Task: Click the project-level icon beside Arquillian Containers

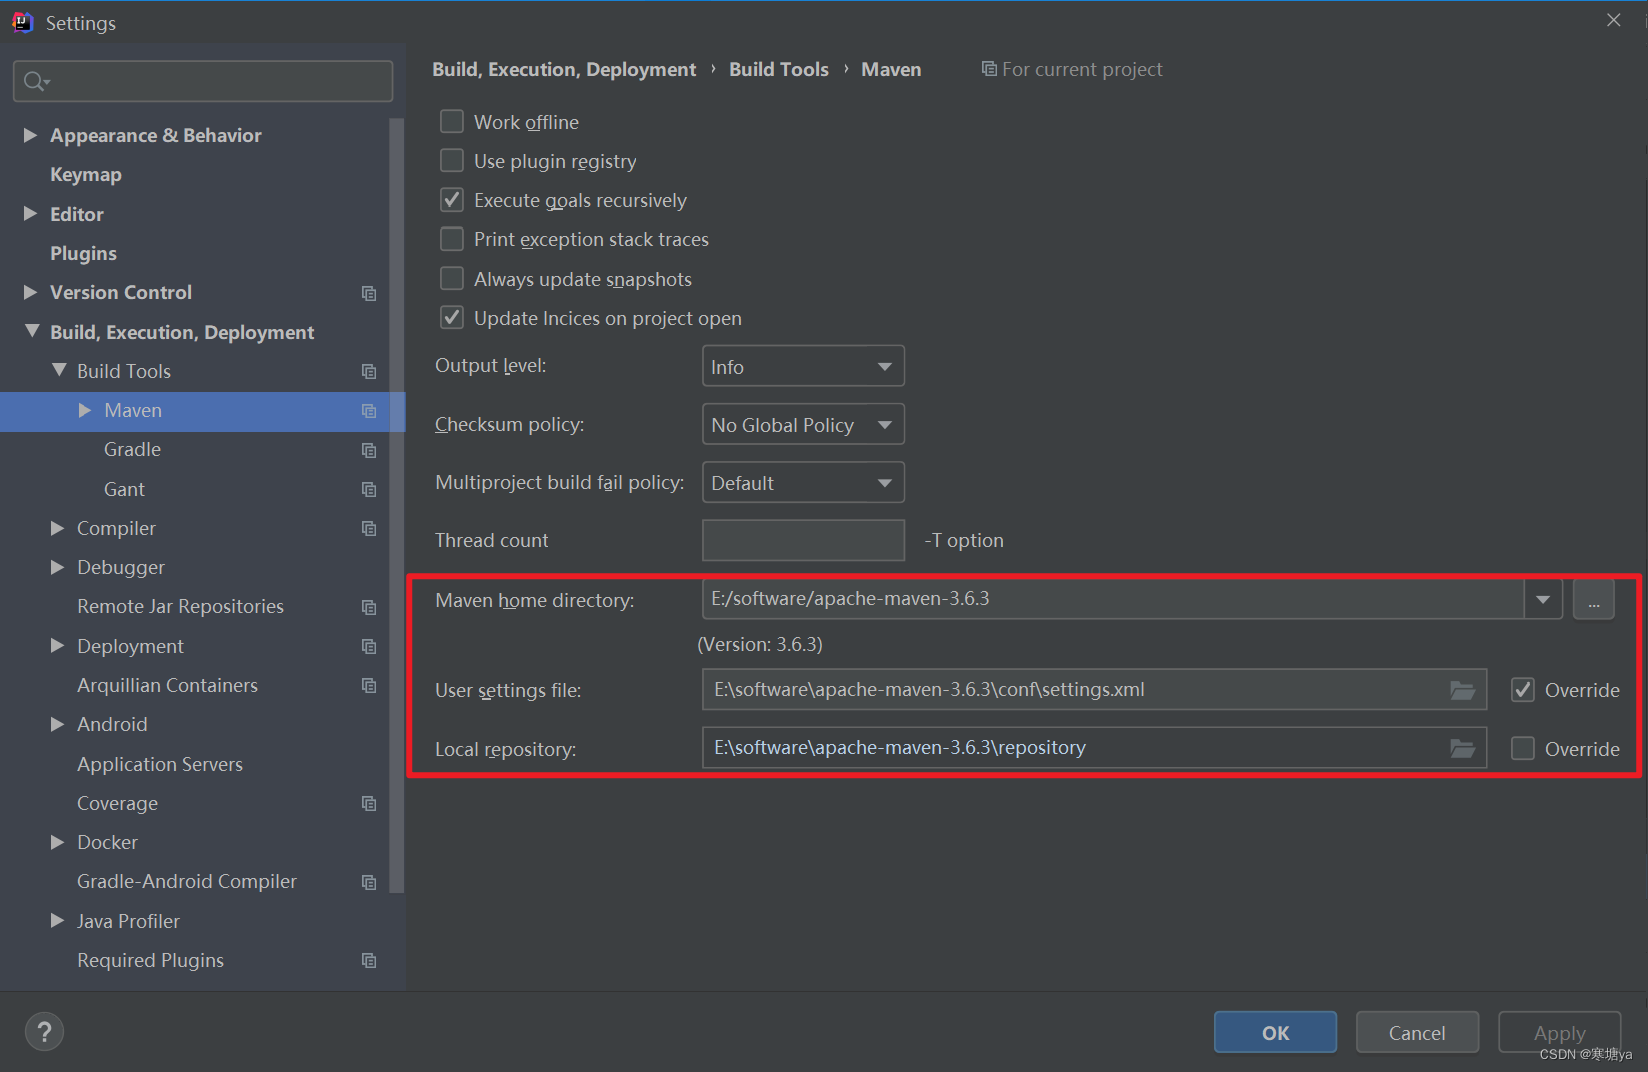Action: coord(369,686)
